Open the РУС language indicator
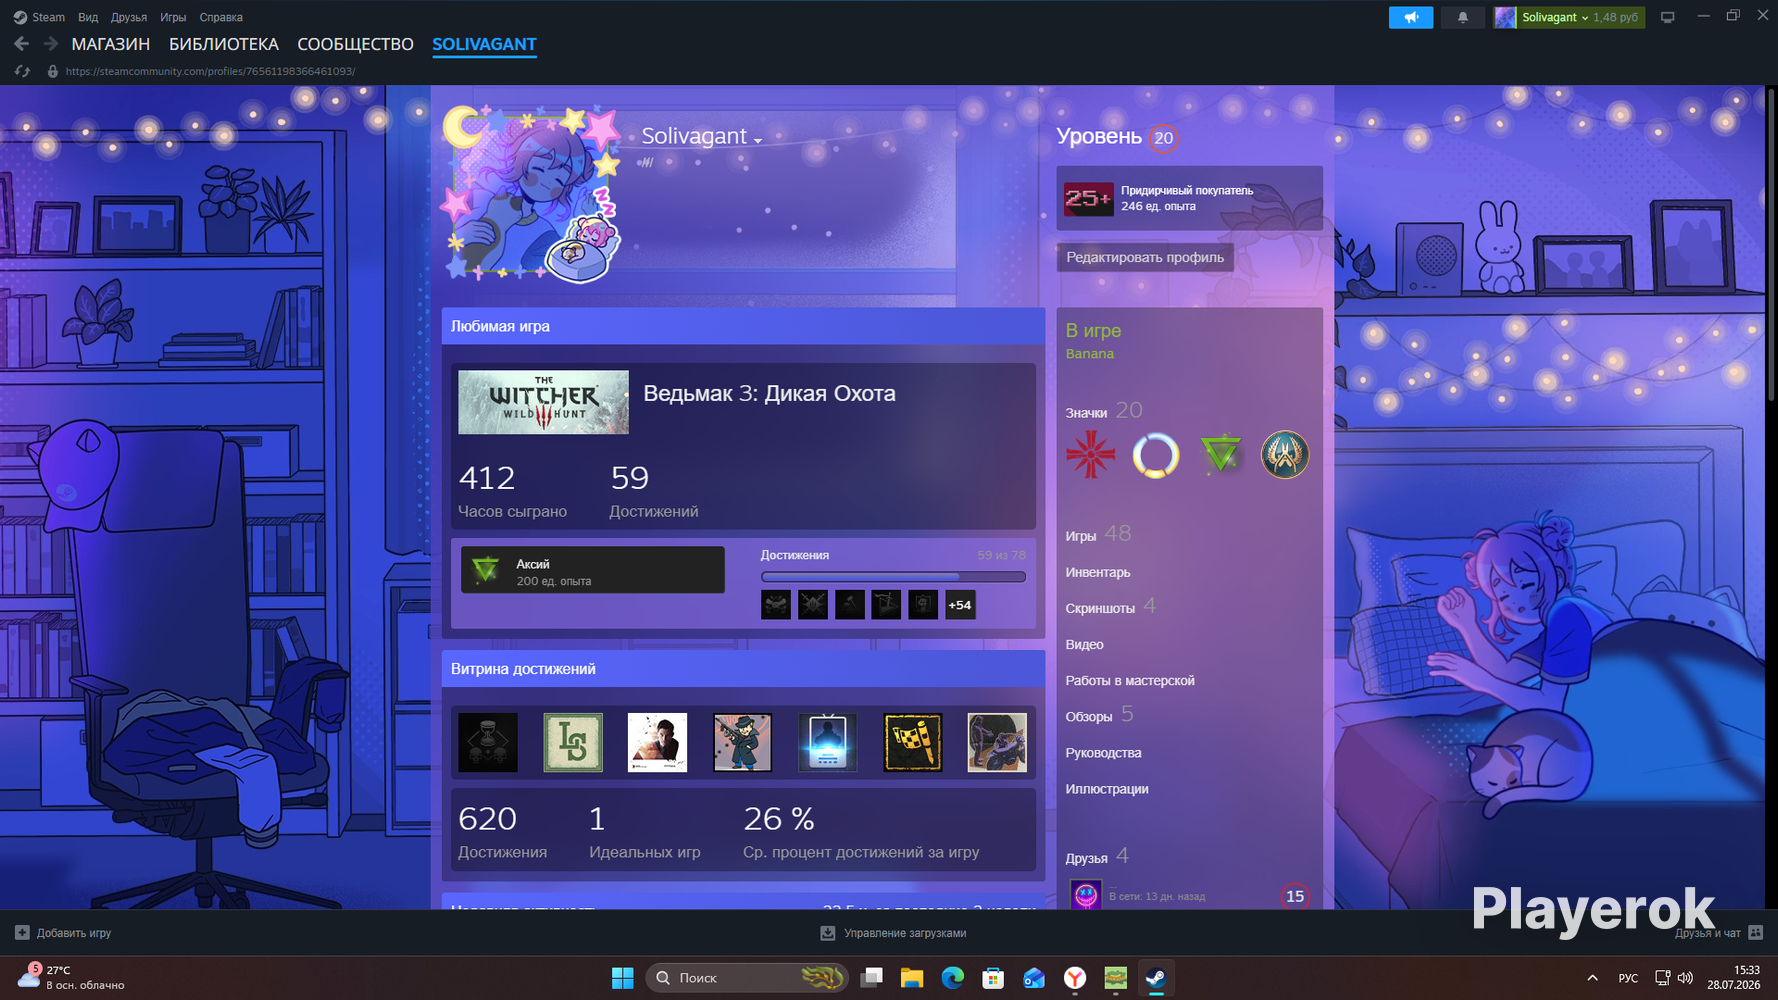Image resolution: width=1778 pixels, height=1000 pixels. pos(1628,978)
